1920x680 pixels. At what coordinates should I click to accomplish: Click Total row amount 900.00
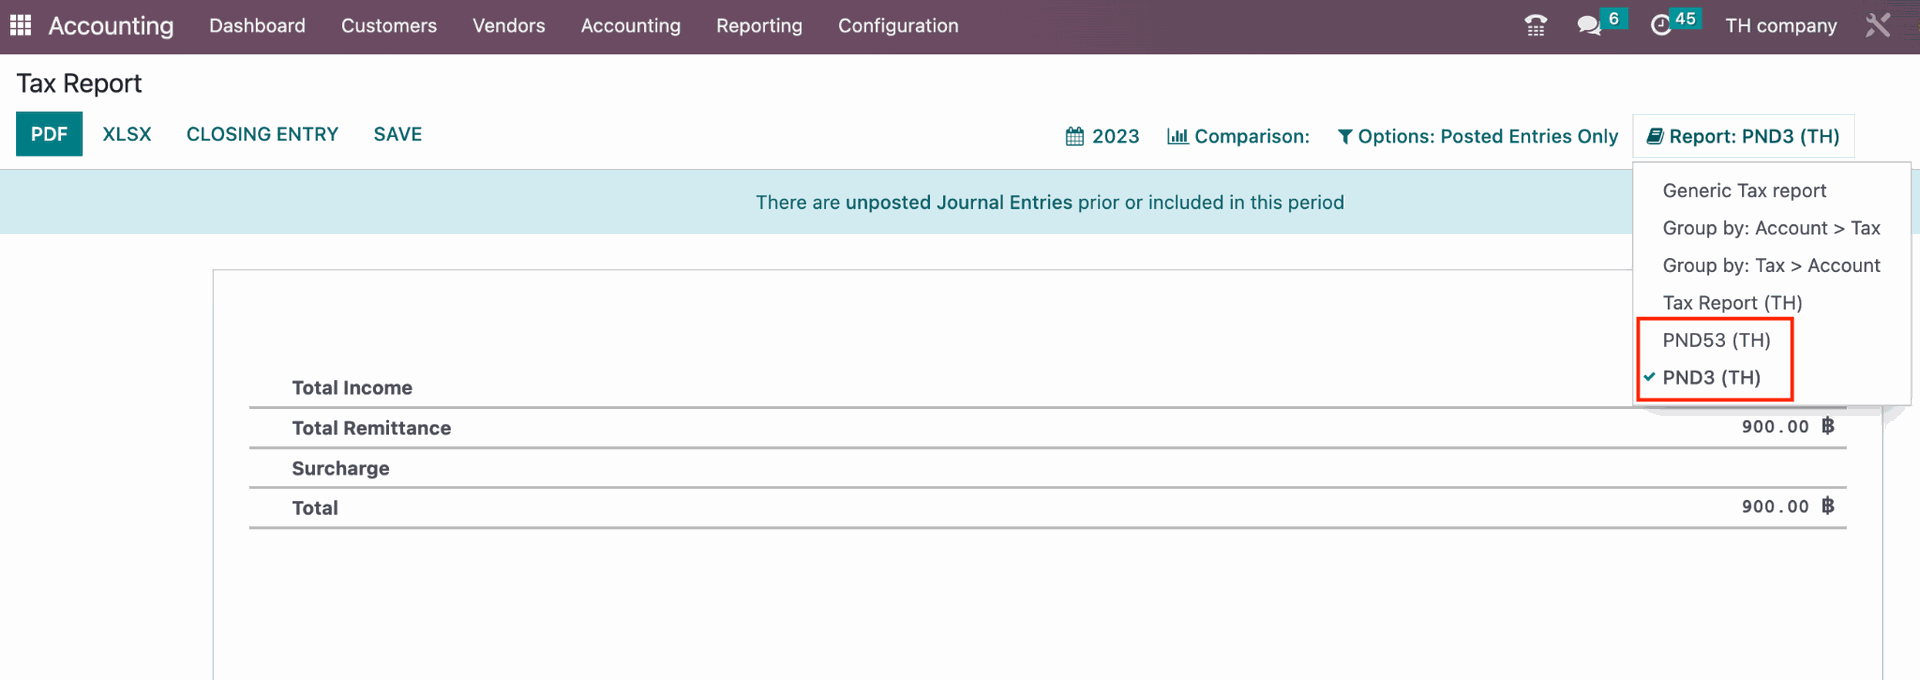[x=1788, y=506]
